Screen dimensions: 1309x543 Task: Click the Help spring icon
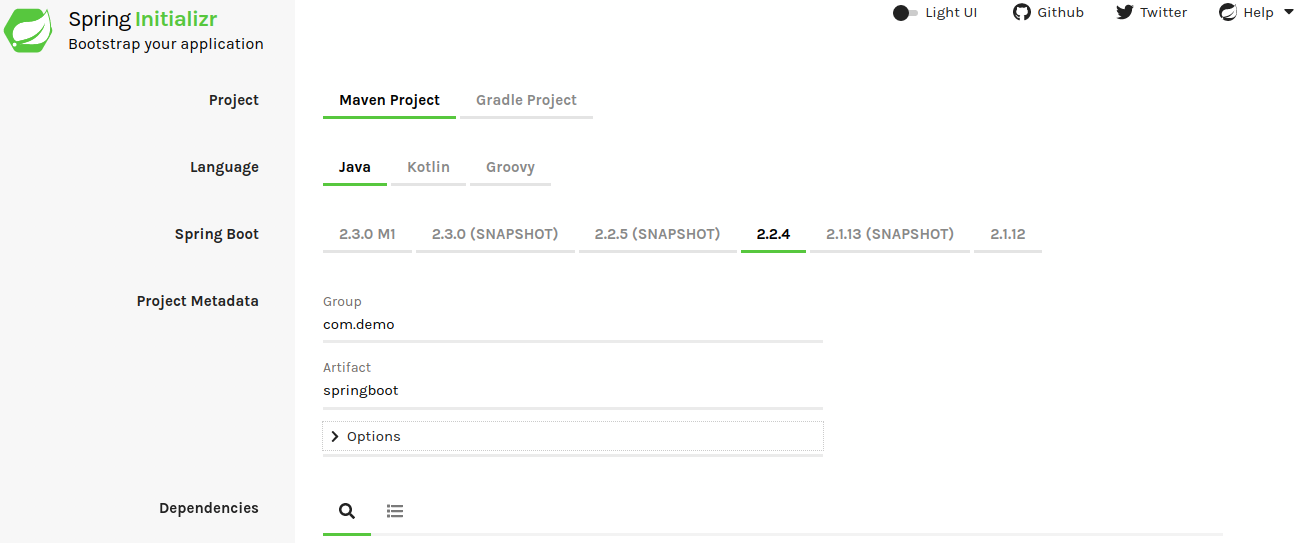(1228, 12)
